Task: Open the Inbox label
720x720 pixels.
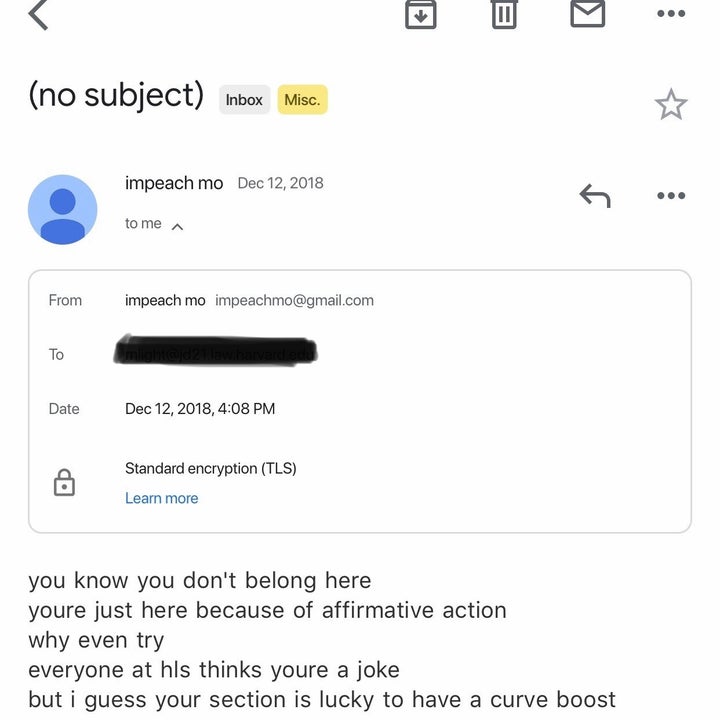Action: pos(244,100)
